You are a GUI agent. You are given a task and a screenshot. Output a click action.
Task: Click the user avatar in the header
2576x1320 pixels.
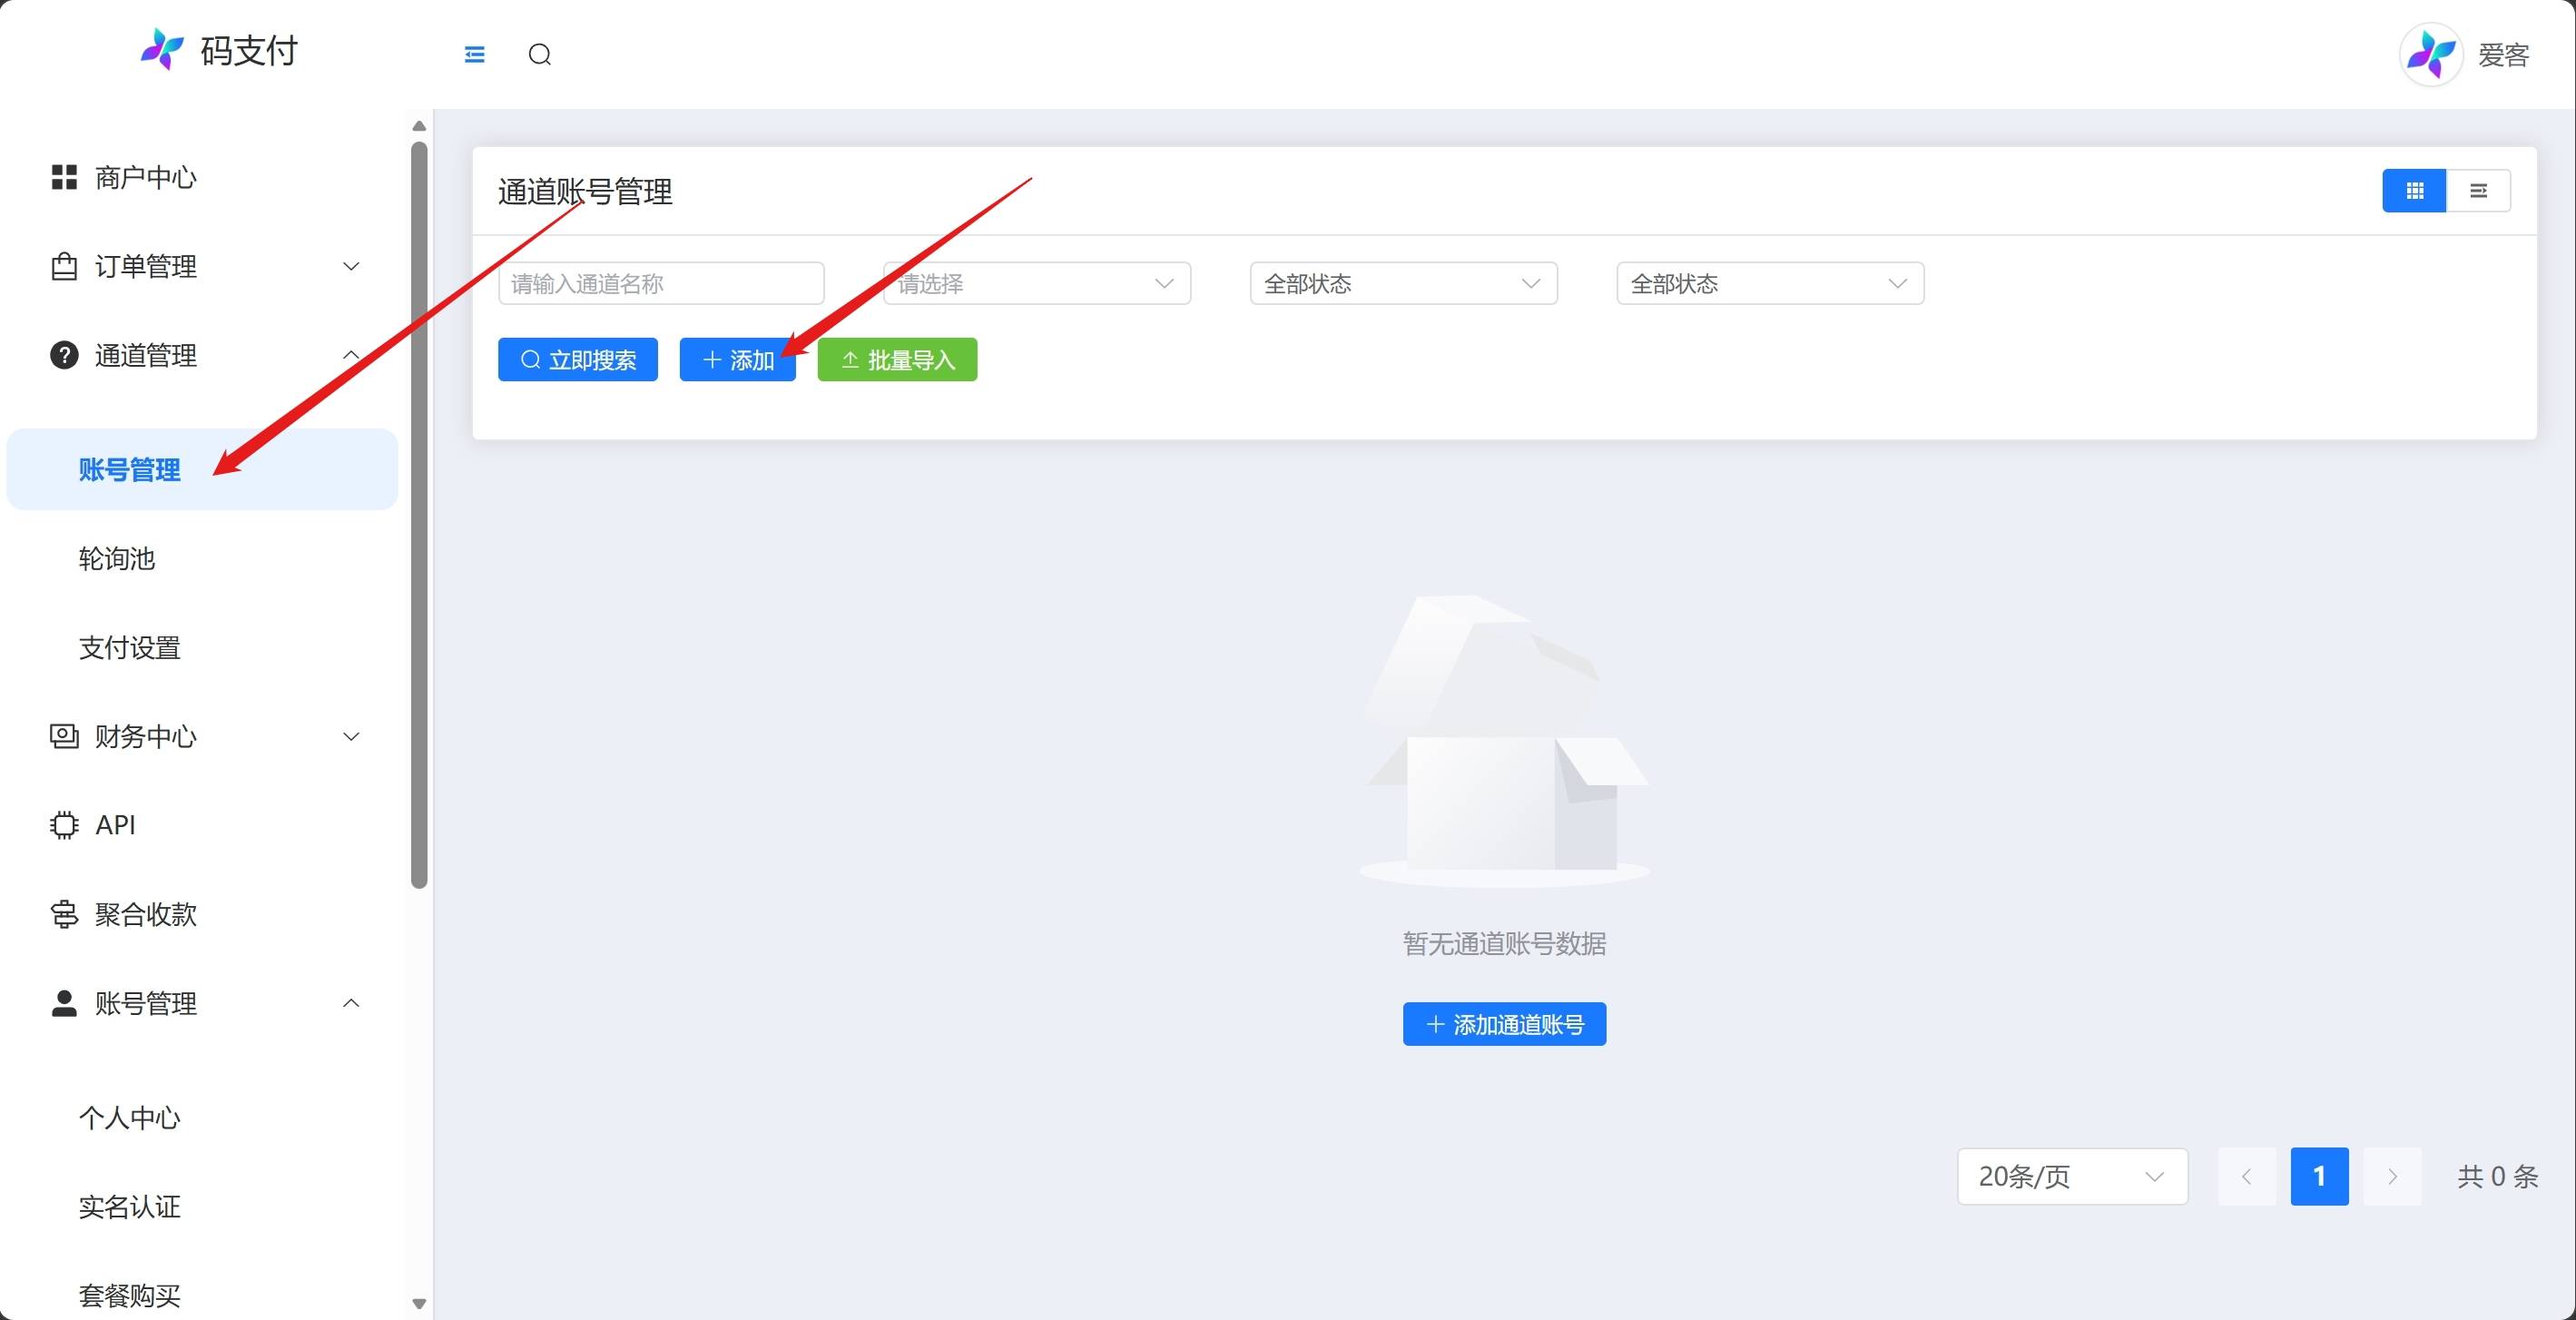(x=2431, y=55)
